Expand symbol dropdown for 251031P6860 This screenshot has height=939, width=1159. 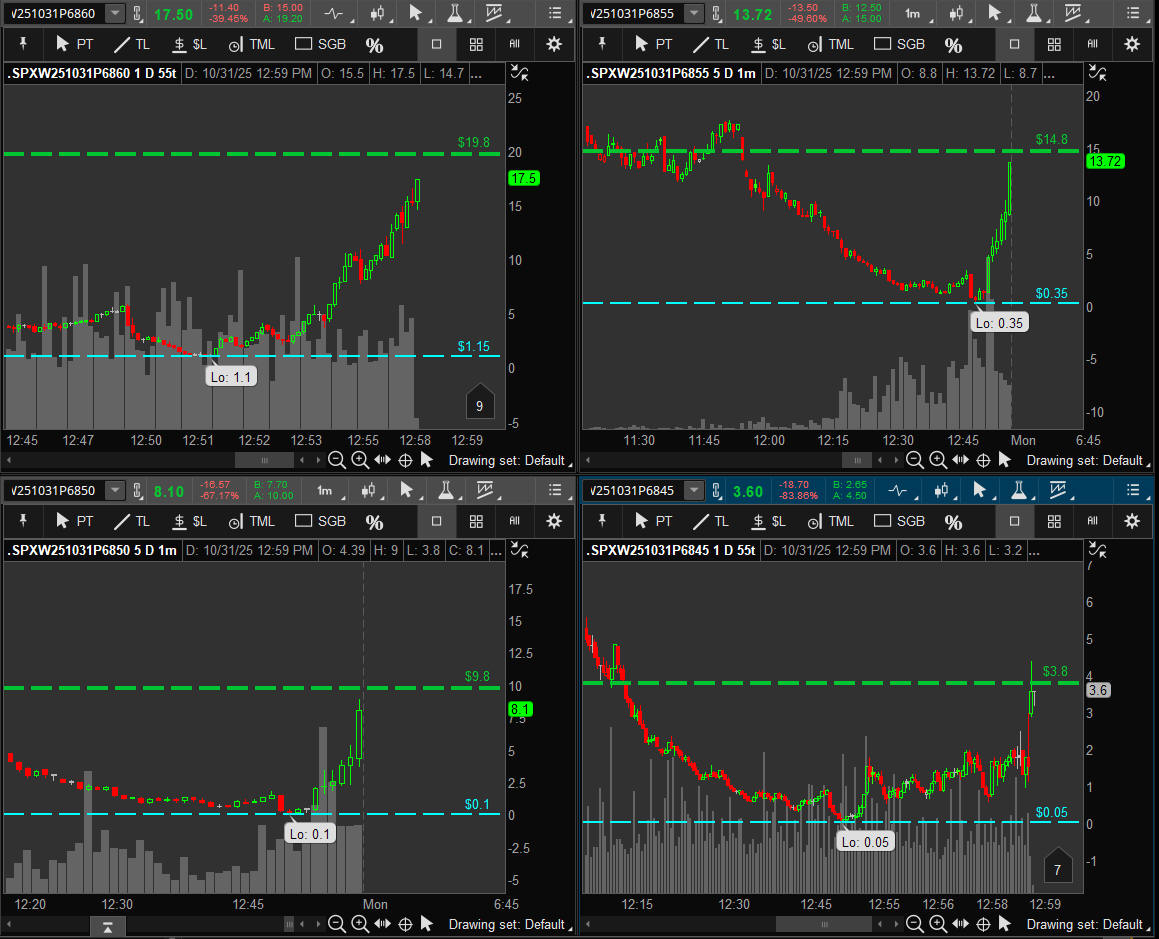click(115, 13)
